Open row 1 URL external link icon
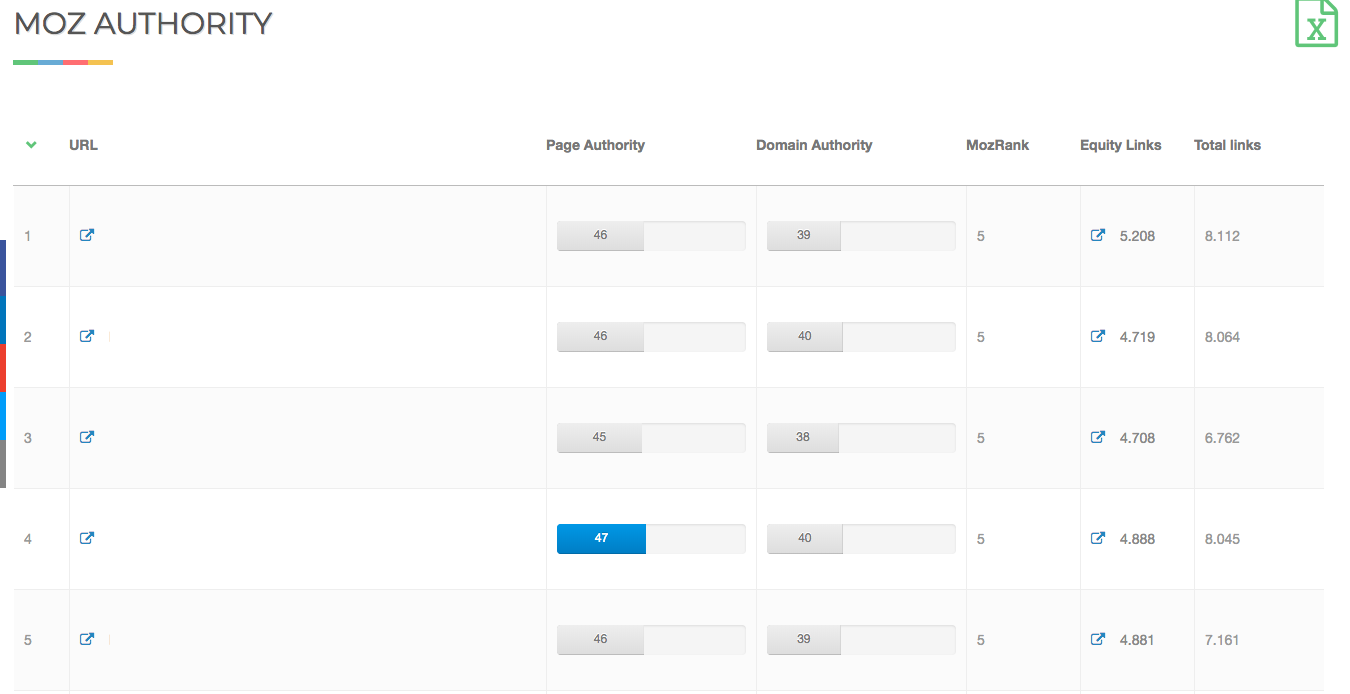The height and width of the screenshot is (694, 1350). (87, 235)
